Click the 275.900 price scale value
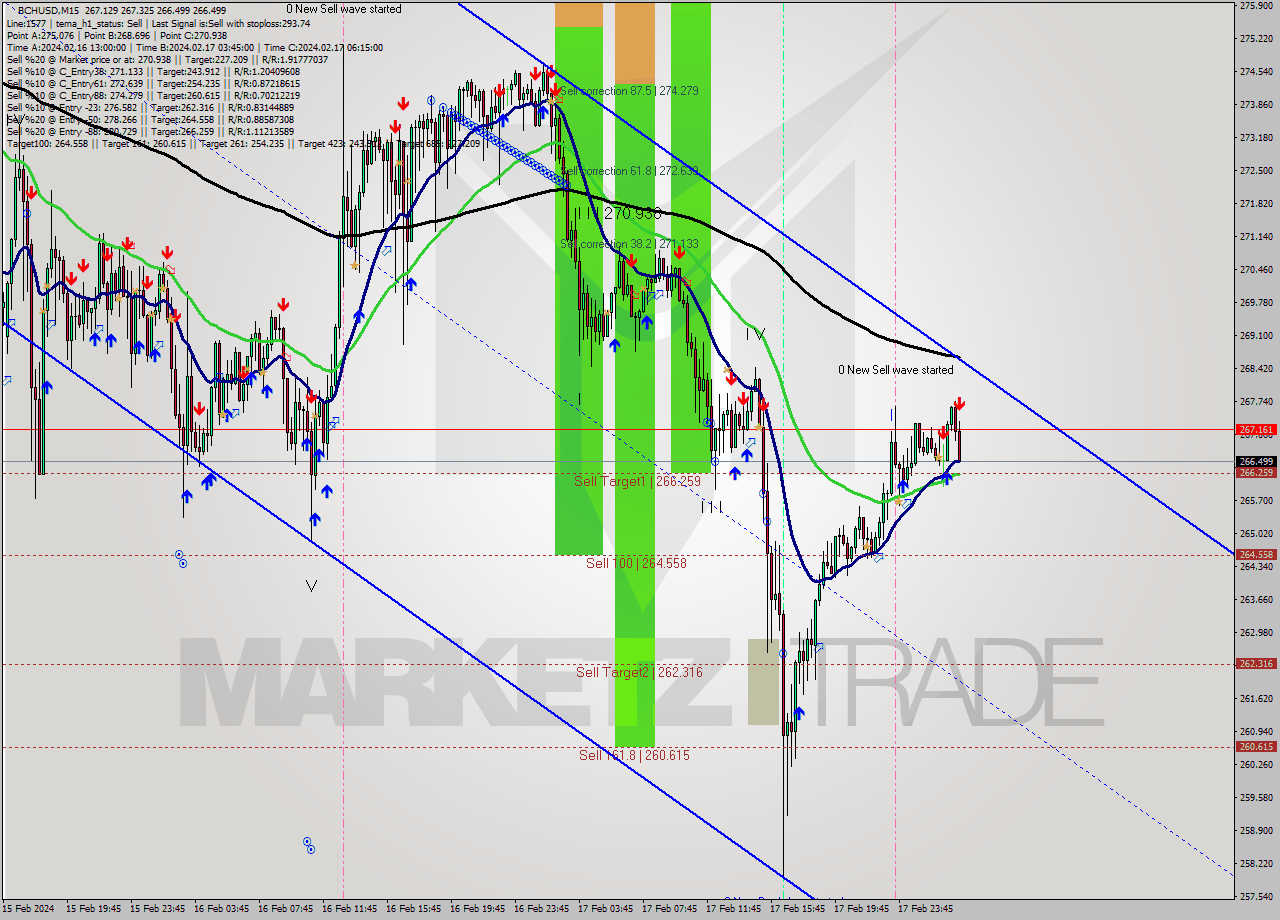Viewport: 1280px width, 920px height. pos(1256,6)
